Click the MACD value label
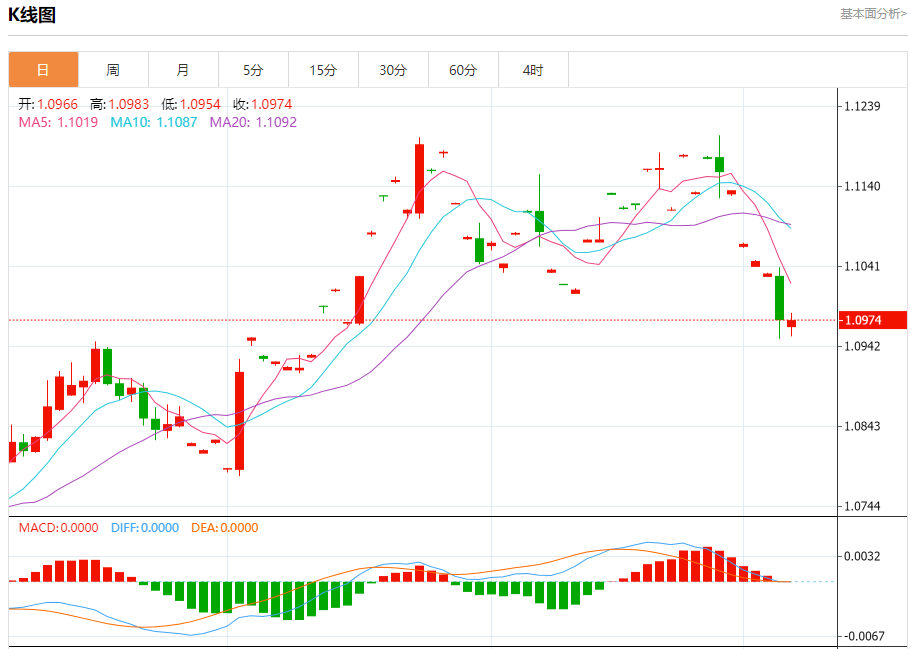Screen dimensions: 911x649 point(58,528)
